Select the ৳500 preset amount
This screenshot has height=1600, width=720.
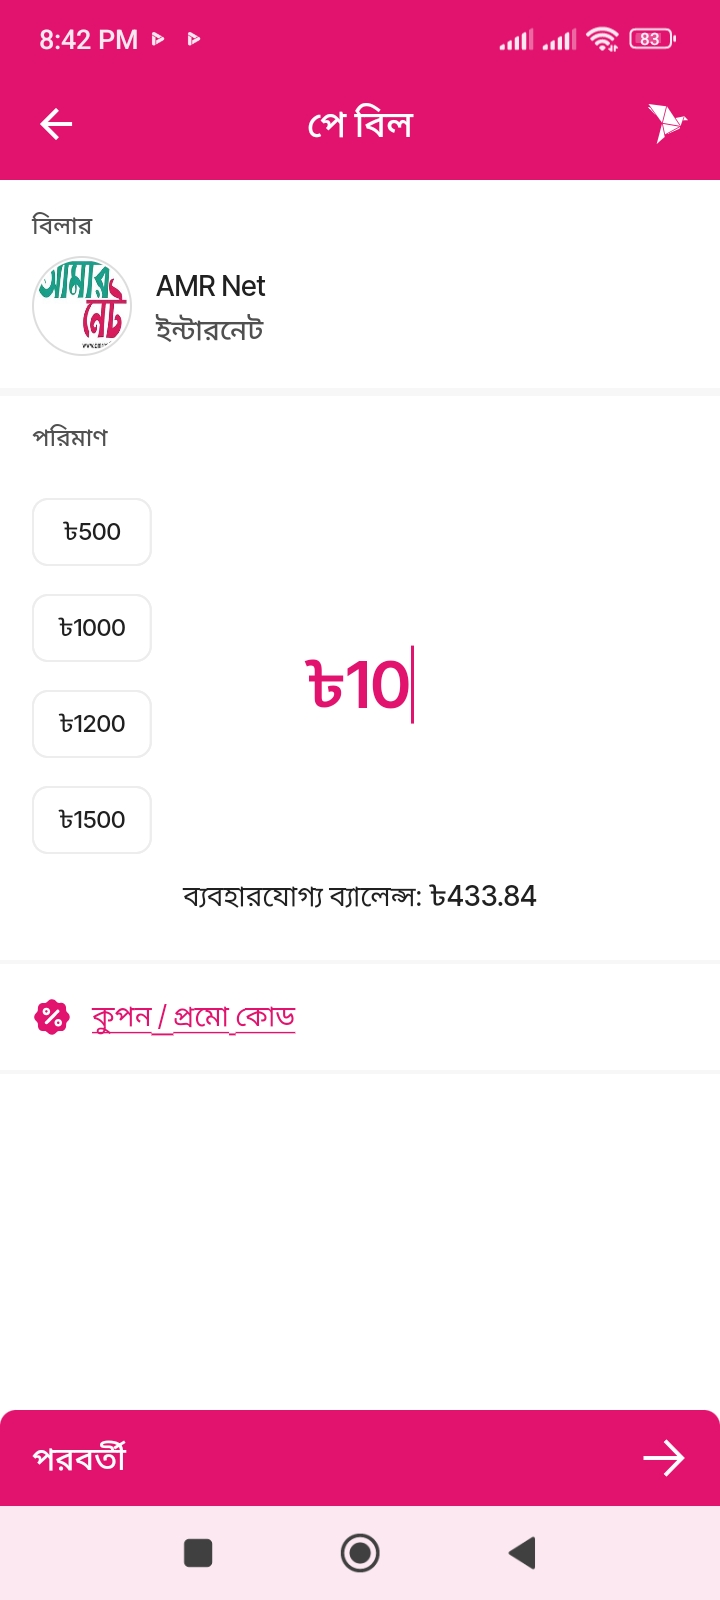click(x=92, y=532)
